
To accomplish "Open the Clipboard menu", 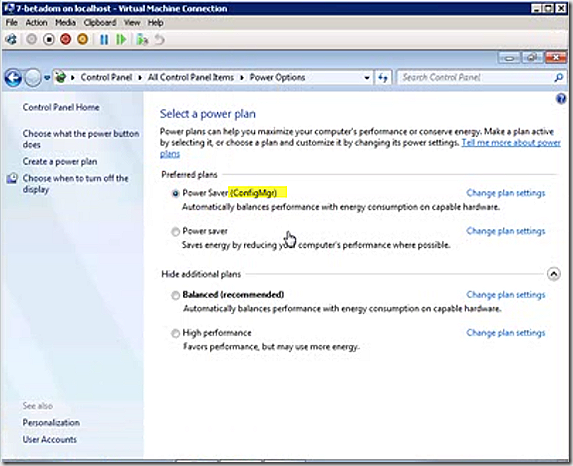I will pyautogui.click(x=100, y=23).
